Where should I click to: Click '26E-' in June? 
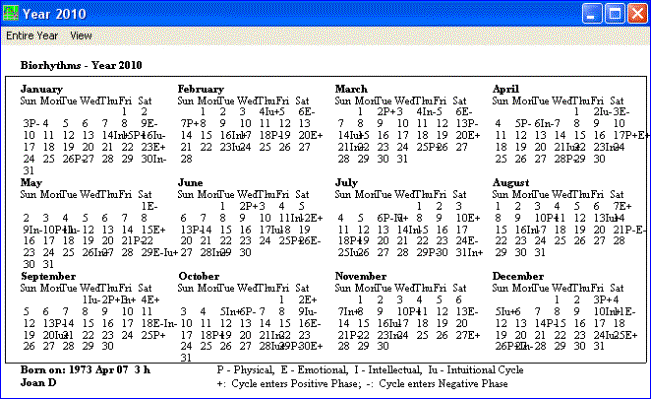(309, 241)
